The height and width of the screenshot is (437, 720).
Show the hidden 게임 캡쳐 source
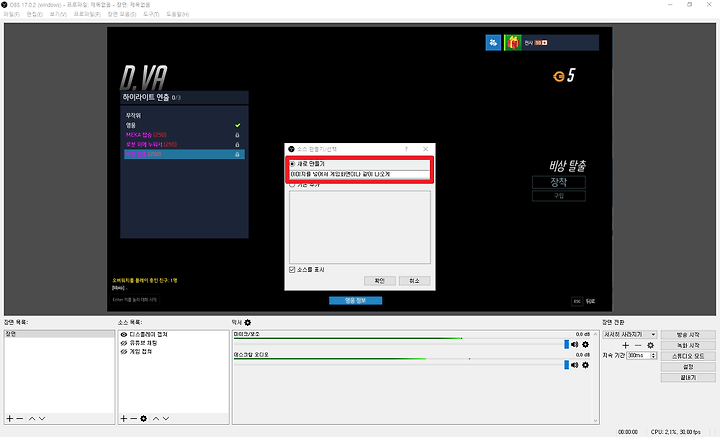click(124, 352)
